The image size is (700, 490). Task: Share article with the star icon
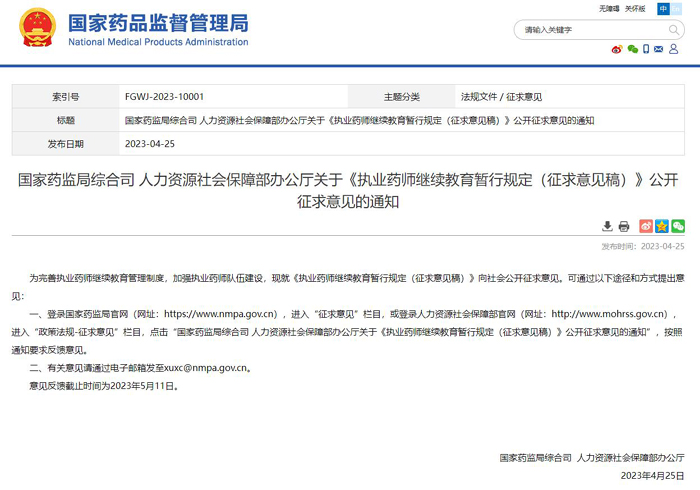point(662,226)
